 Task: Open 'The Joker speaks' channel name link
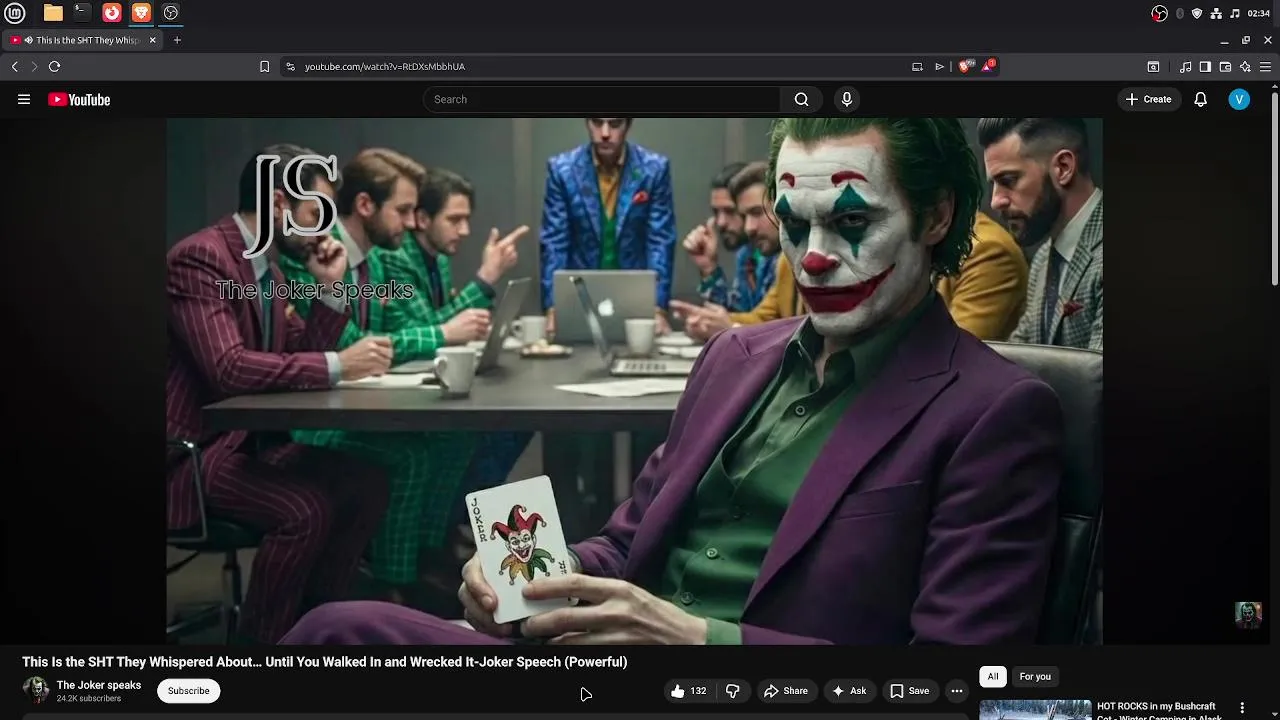tap(99, 685)
